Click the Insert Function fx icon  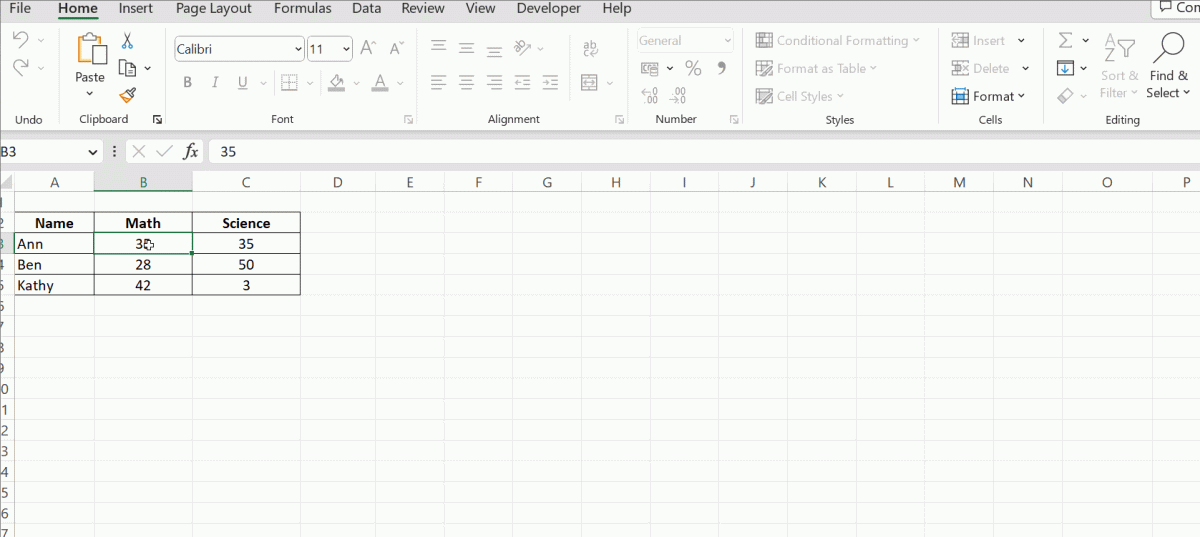pos(190,152)
